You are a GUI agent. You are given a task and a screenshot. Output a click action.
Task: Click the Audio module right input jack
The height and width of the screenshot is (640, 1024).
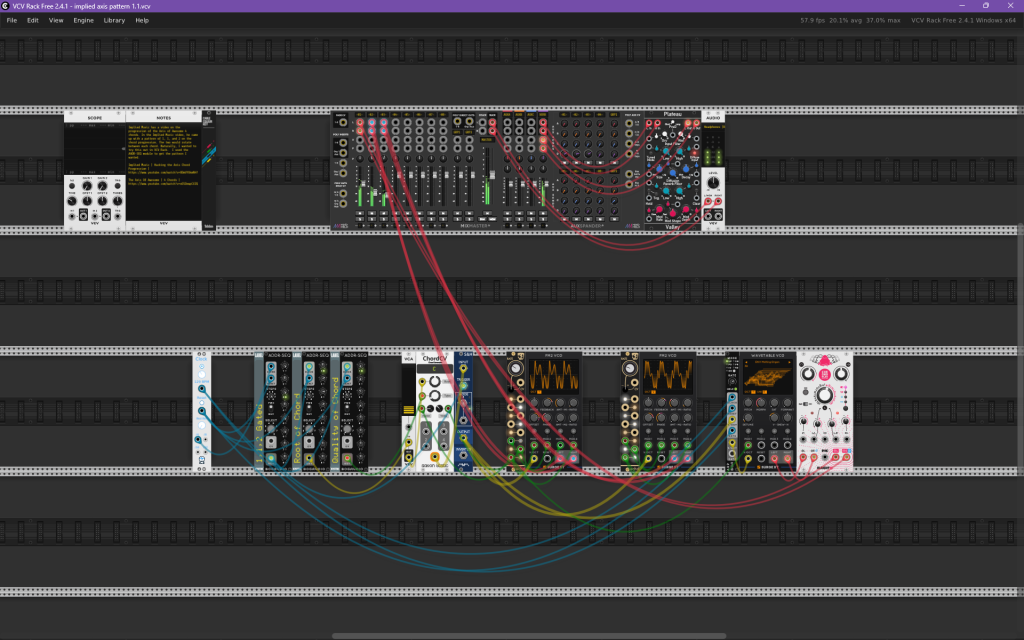coord(718,201)
